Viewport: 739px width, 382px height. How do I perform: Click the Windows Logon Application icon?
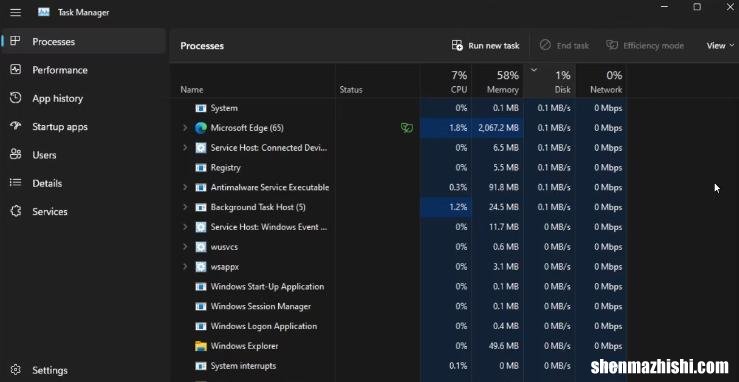(201, 326)
